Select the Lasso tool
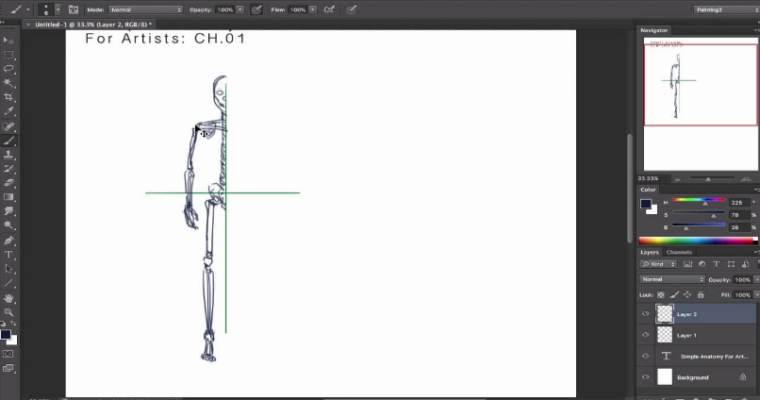The width and height of the screenshot is (760, 400). pyautogui.click(x=8, y=68)
